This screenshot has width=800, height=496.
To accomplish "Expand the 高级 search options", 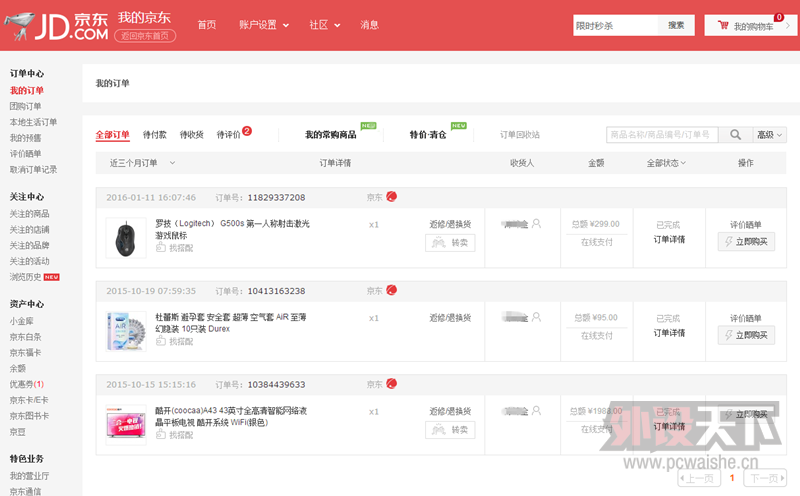I will click(x=769, y=135).
